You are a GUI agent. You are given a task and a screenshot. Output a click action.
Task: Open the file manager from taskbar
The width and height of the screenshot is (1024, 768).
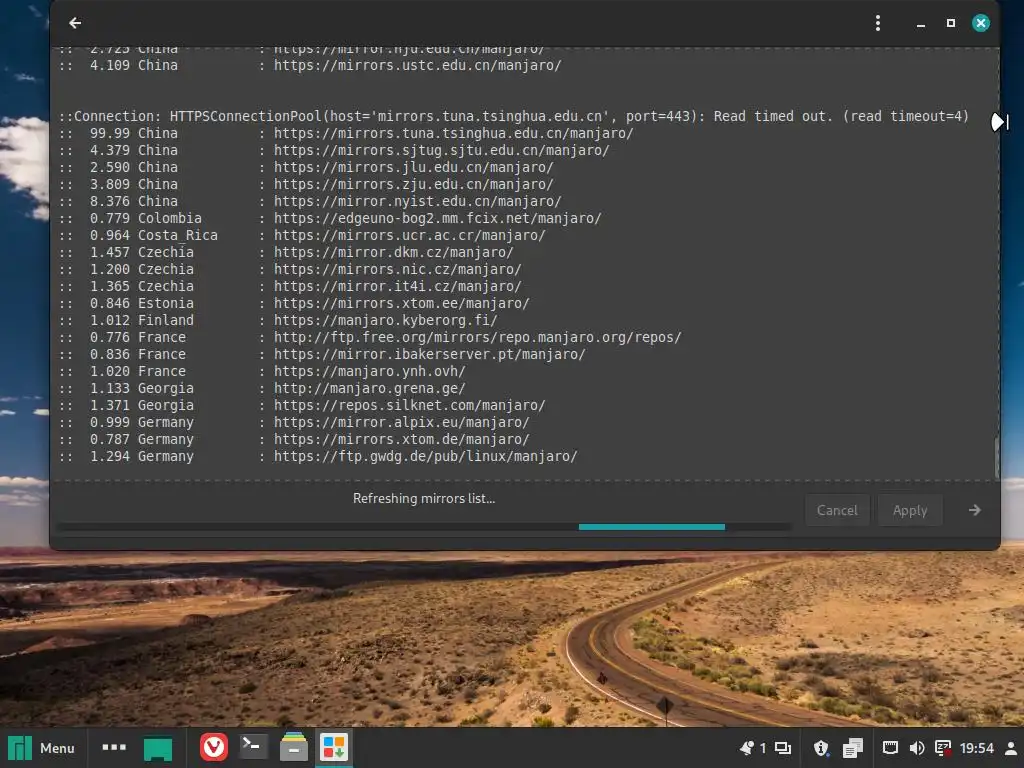pos(293,747)
